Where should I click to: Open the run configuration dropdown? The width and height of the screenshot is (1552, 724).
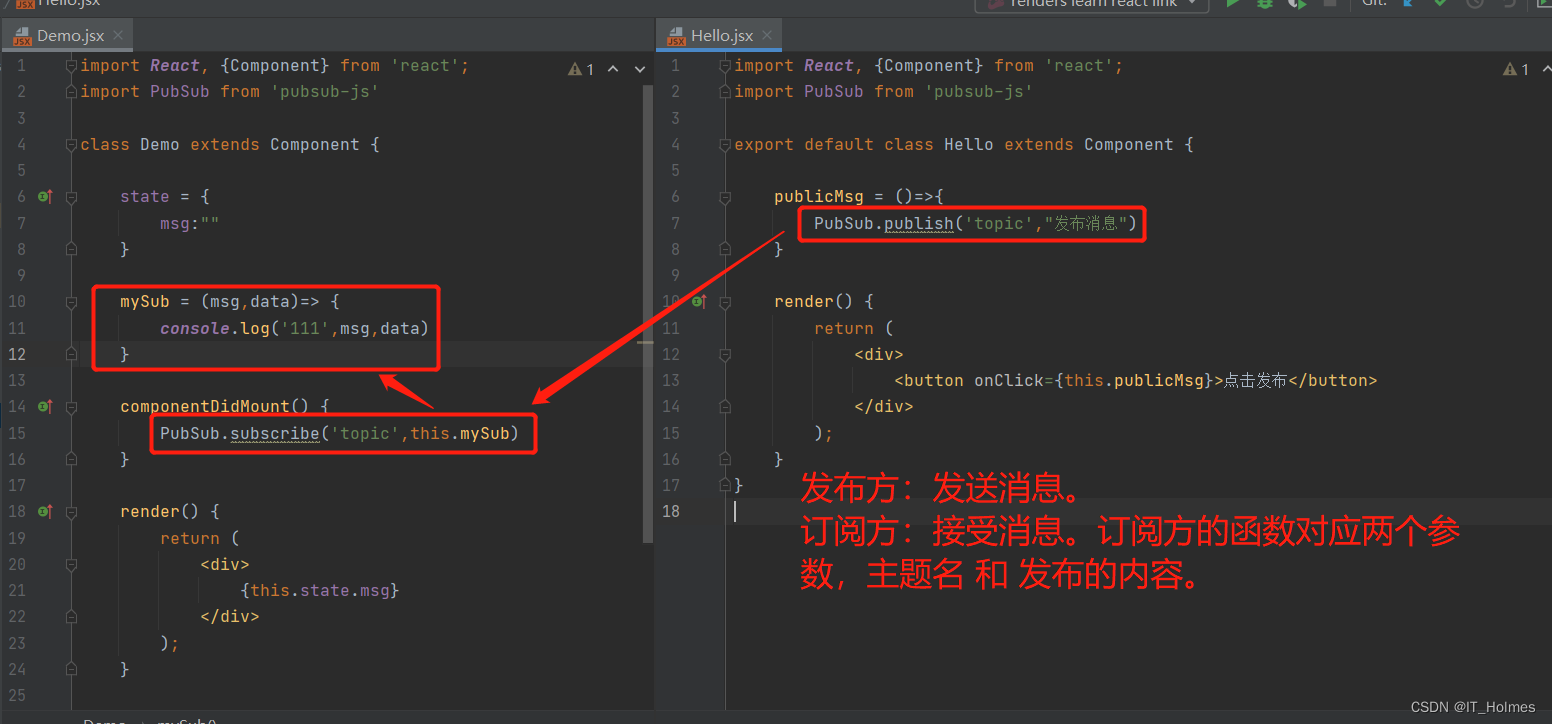[1092, 3]
